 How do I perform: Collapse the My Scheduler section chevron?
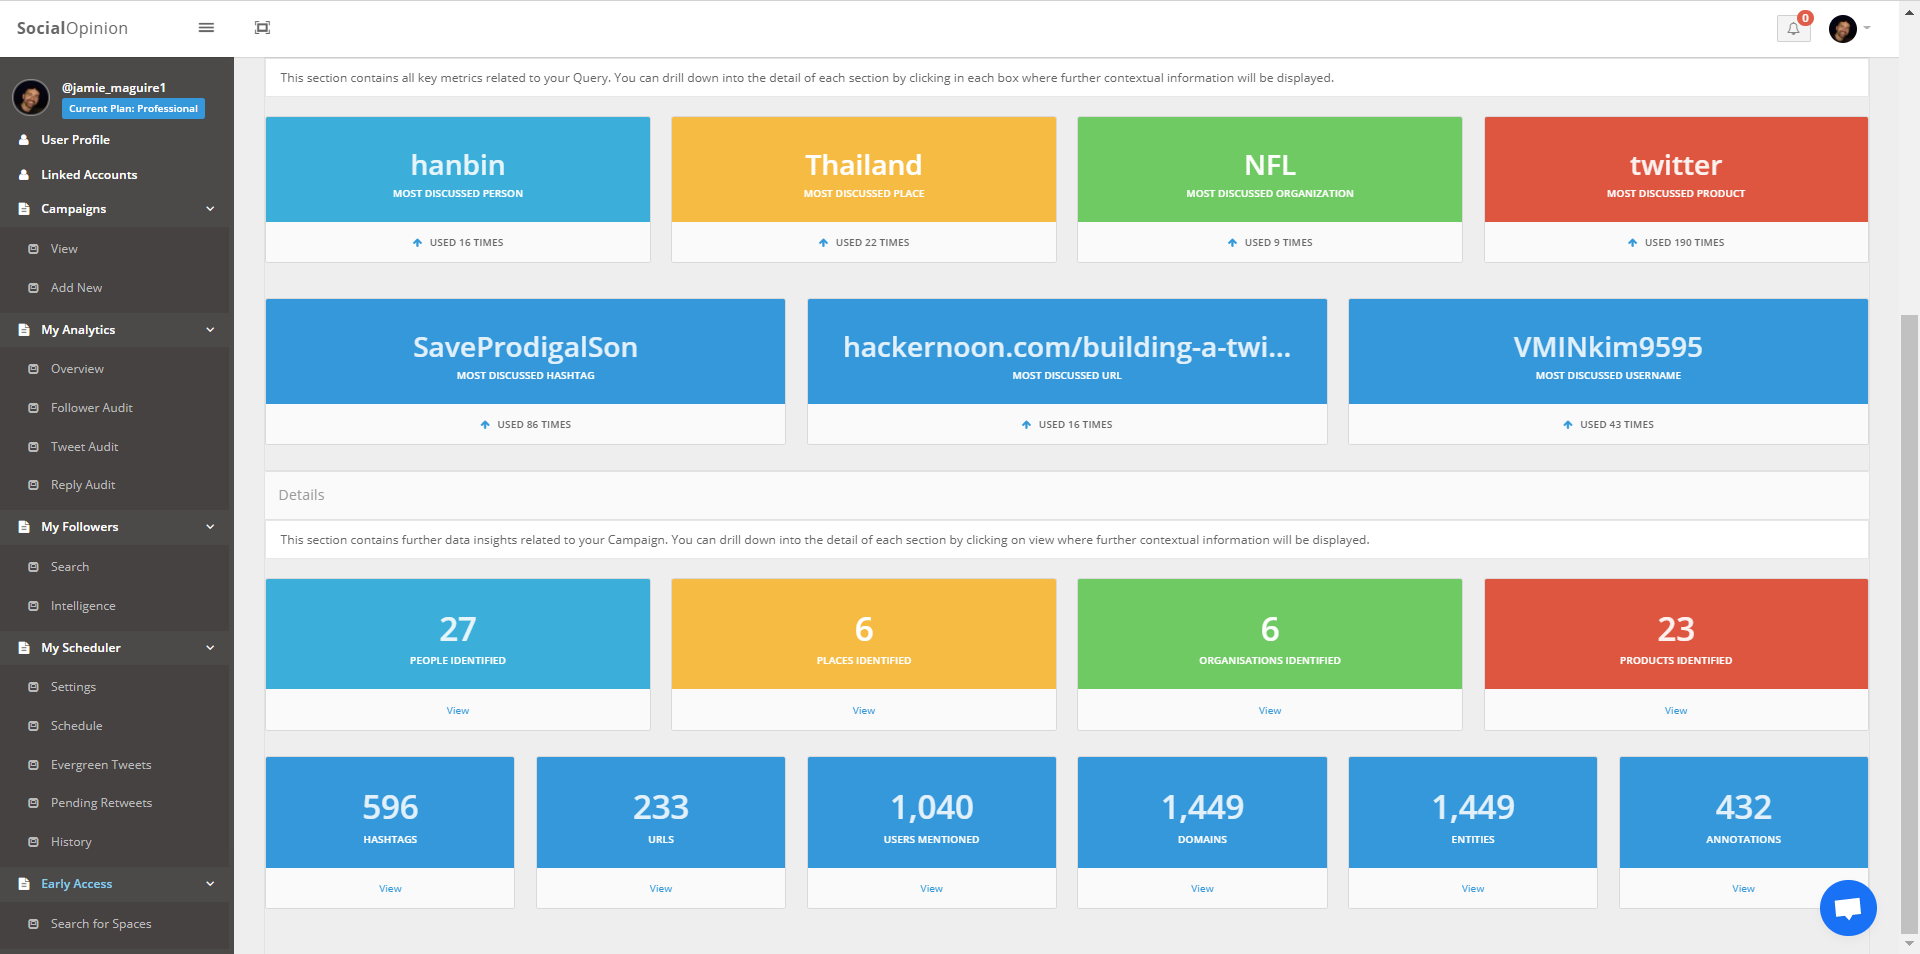[210, 648]
